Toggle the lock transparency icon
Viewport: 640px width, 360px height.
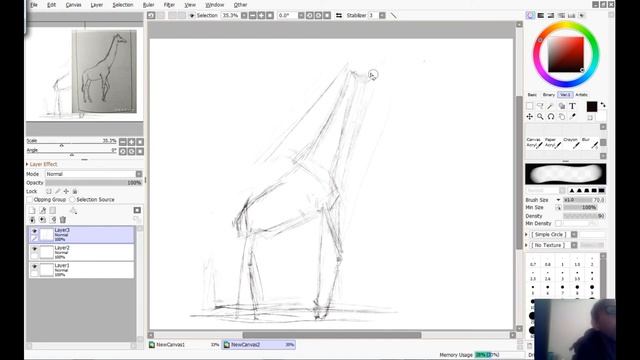point(49,191)
